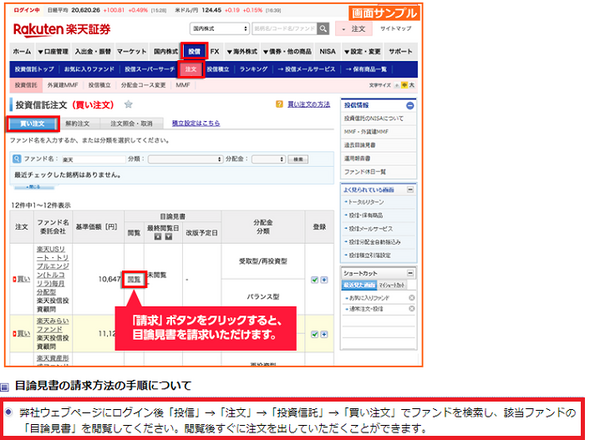Click the 閲覧 button for 楽天USリート fund
The height and width of the screenshot is (440, 600).
pyautogui.click(x=134, y=279)
